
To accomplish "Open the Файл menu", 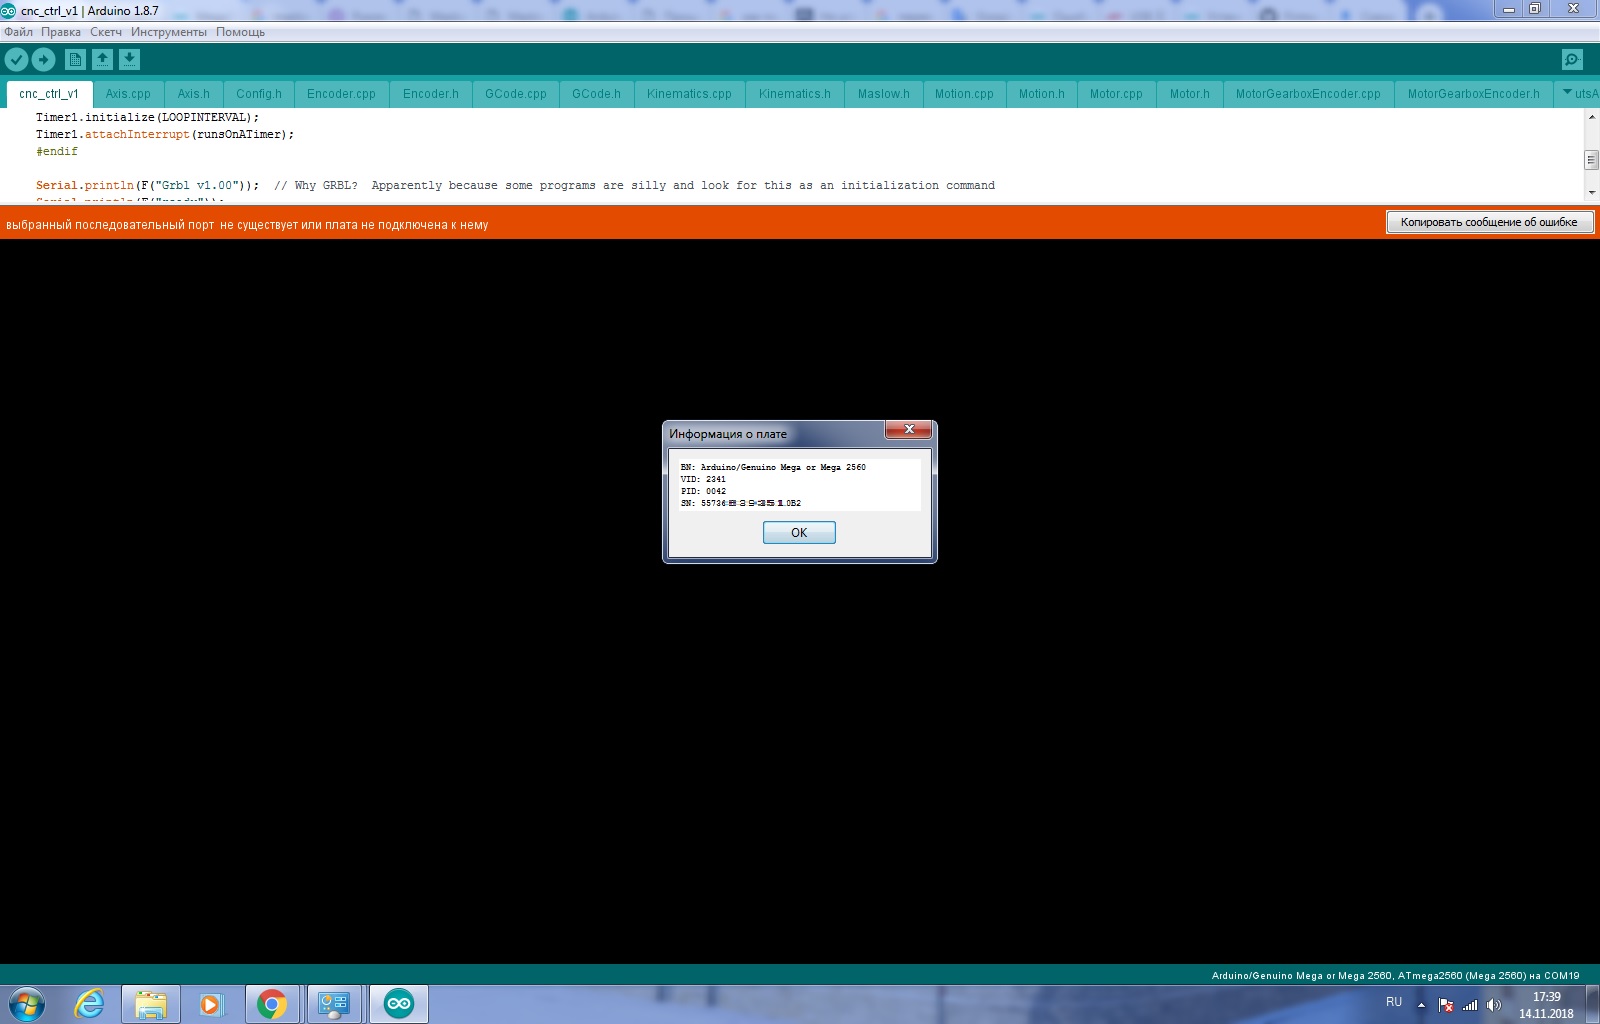I will [x=18, y=32].
